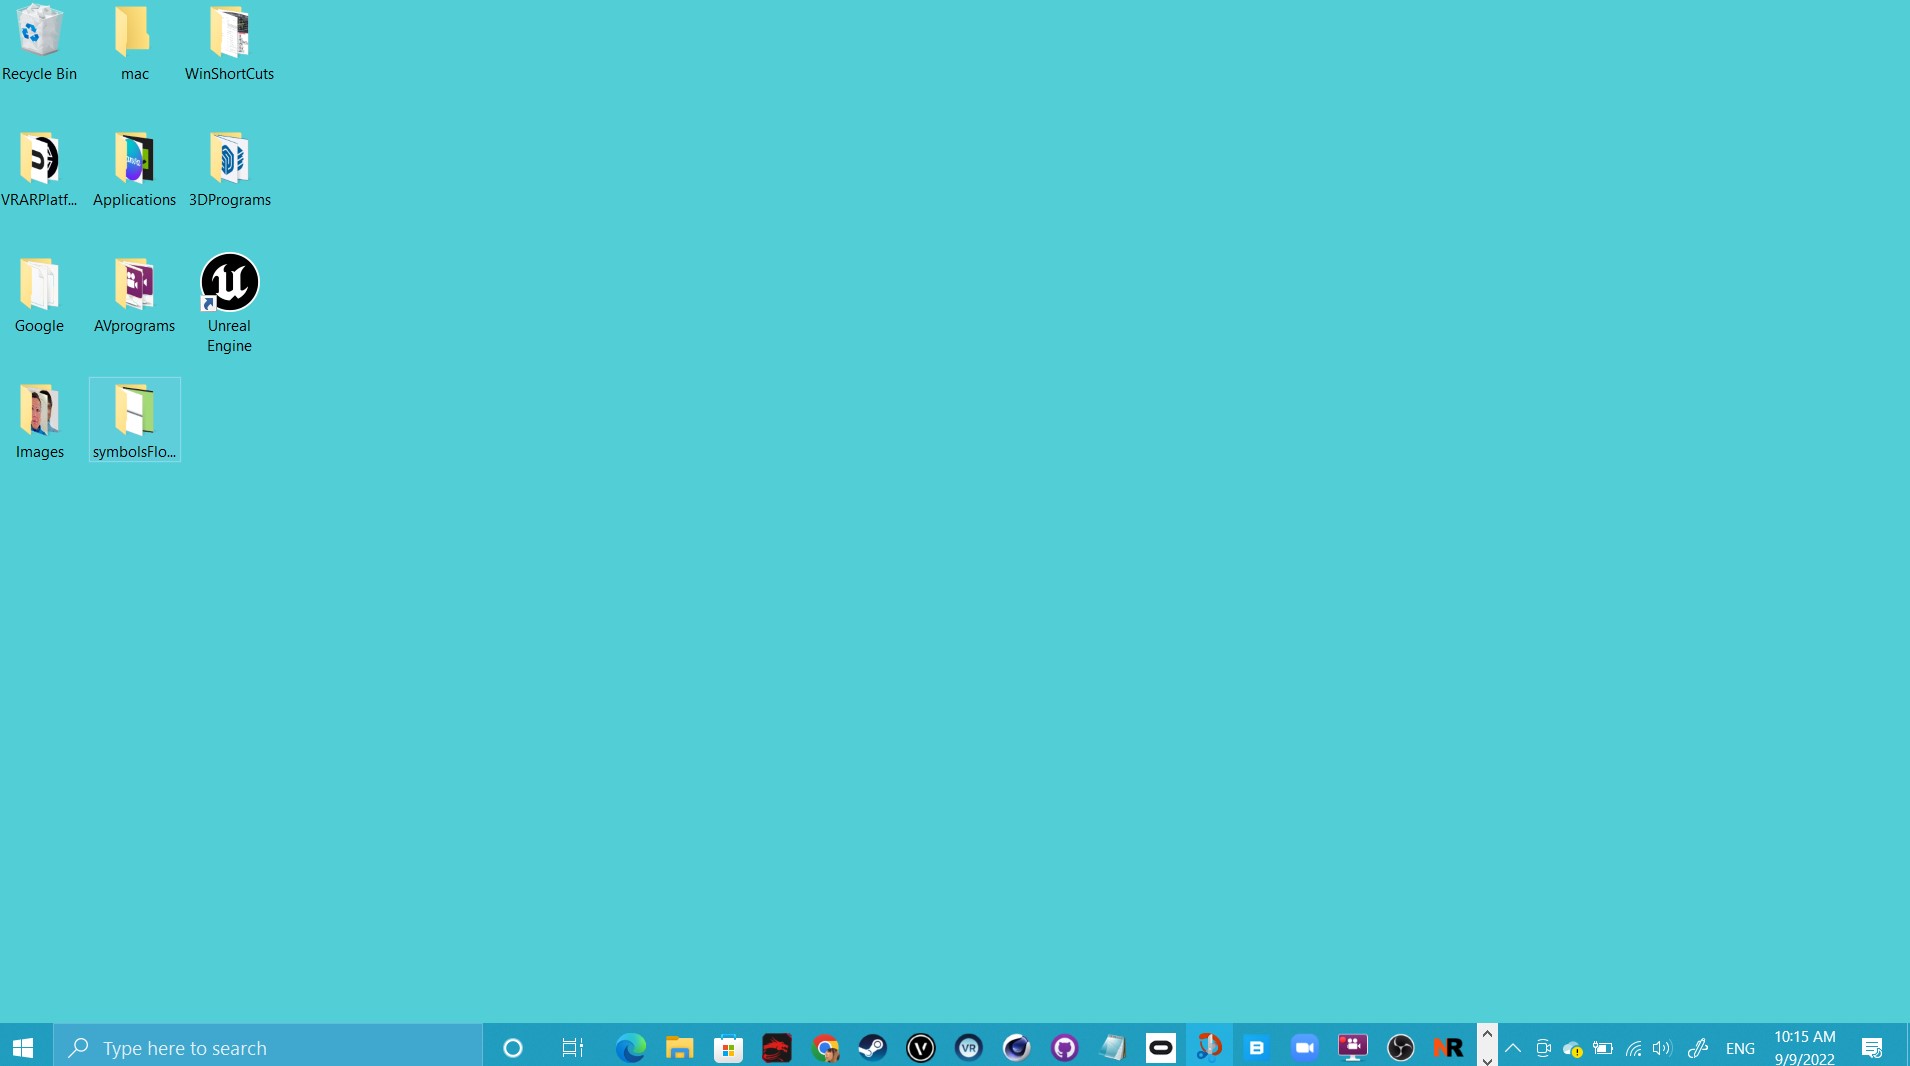
Task: Open Cortana from the taskbar
Action: tap(513, 1047)
